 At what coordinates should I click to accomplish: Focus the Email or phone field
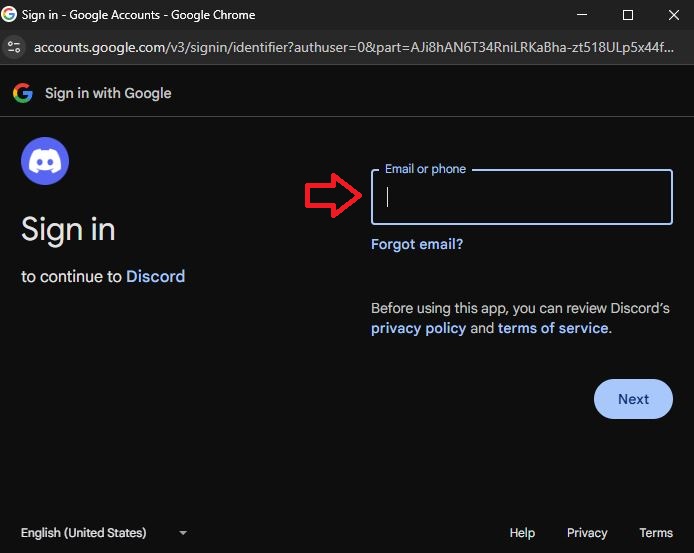tap(521, 197)
